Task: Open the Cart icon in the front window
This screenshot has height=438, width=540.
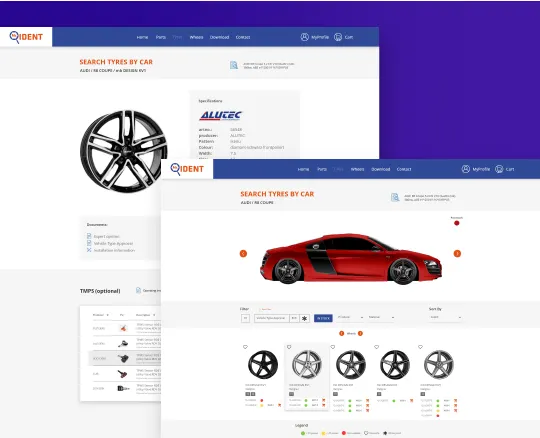Action: point(499,169)
